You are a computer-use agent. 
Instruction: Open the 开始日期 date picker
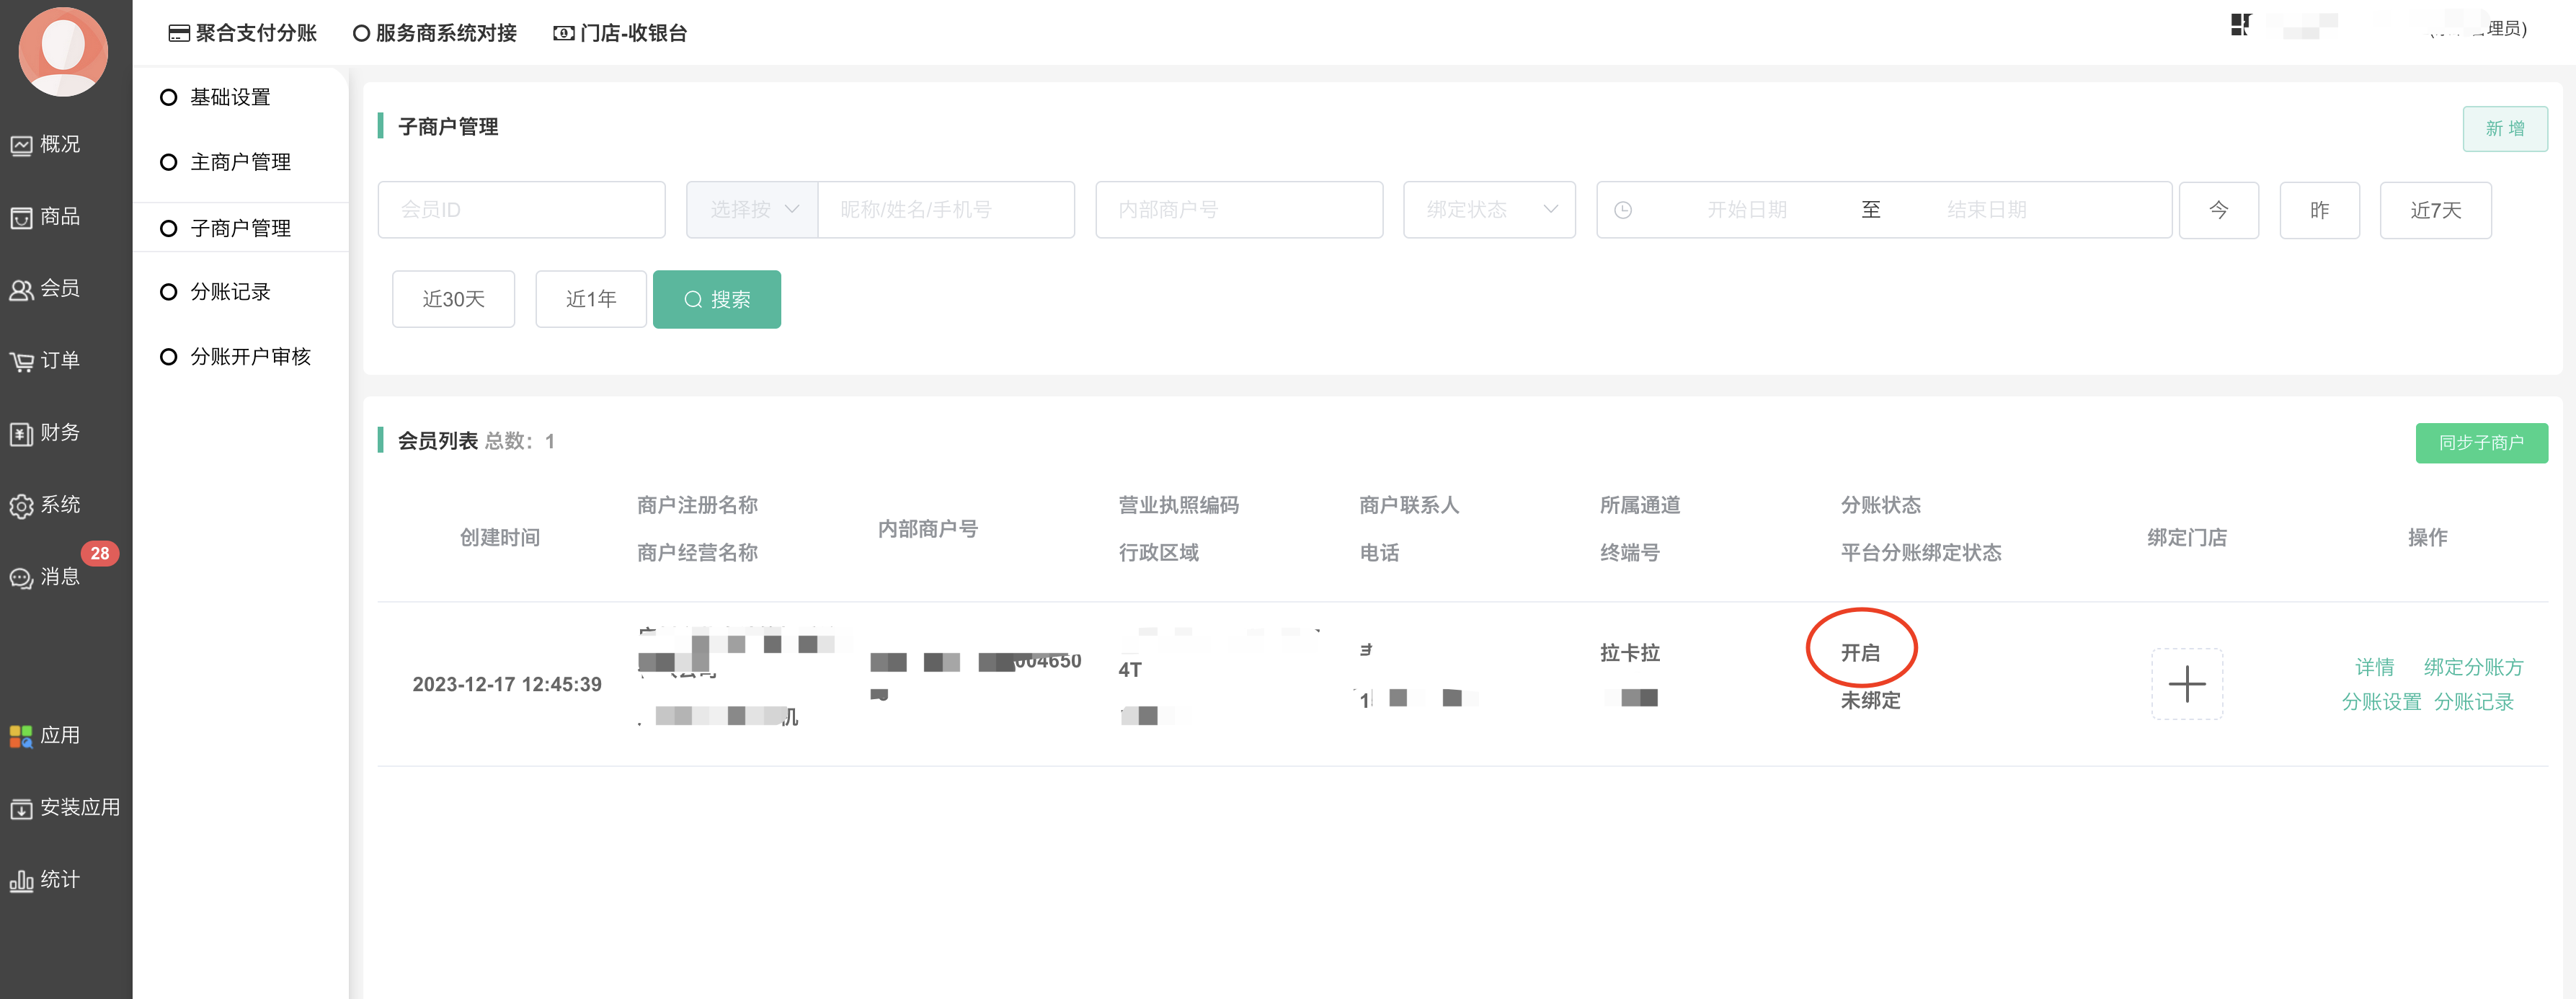(1746, 210)
